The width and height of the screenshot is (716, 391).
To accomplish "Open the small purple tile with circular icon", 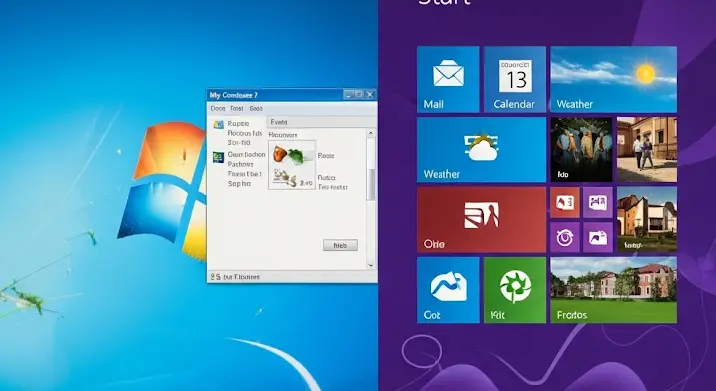I will 565,237.
